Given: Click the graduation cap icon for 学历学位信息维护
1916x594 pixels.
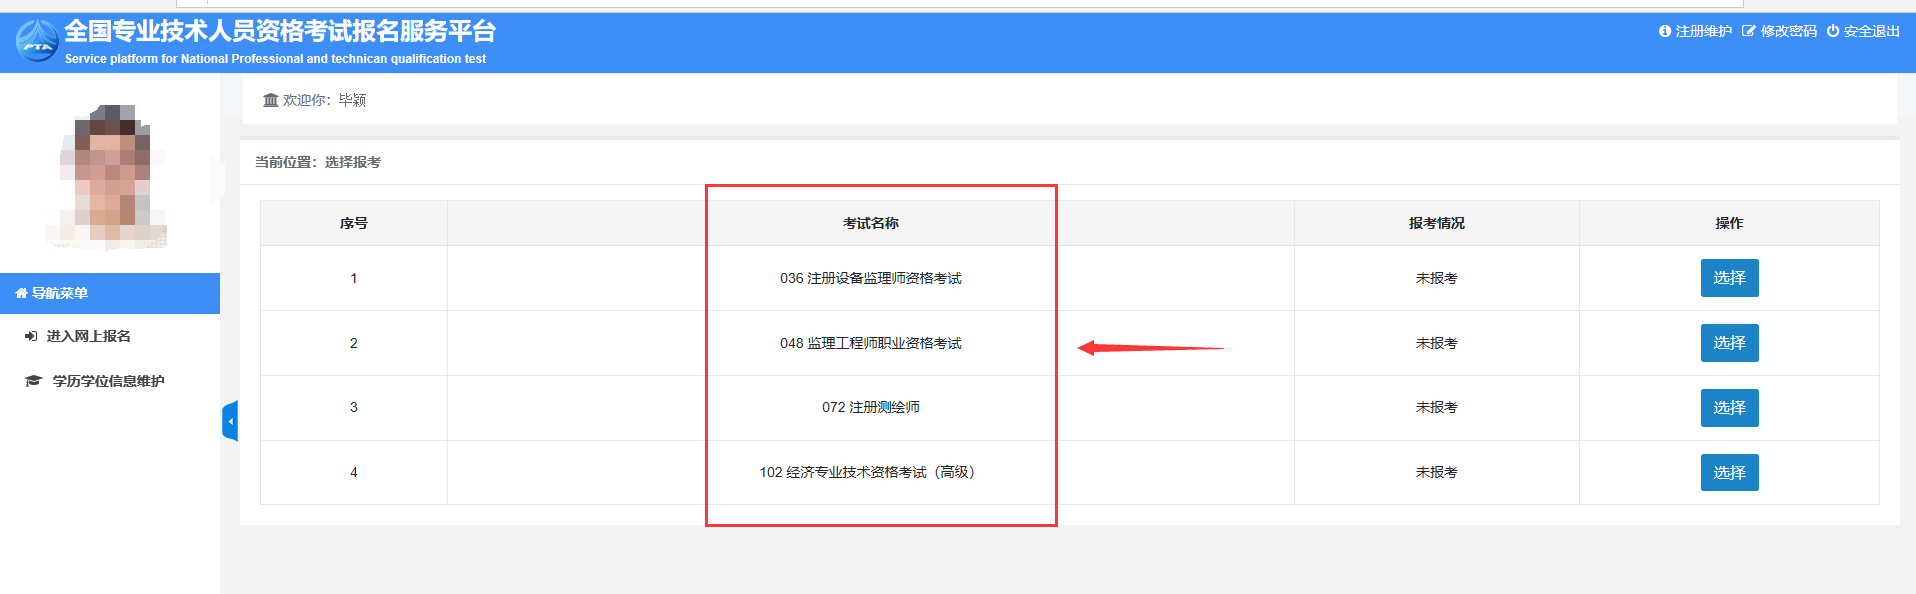Looking at the screenshot, I should 33,381.
